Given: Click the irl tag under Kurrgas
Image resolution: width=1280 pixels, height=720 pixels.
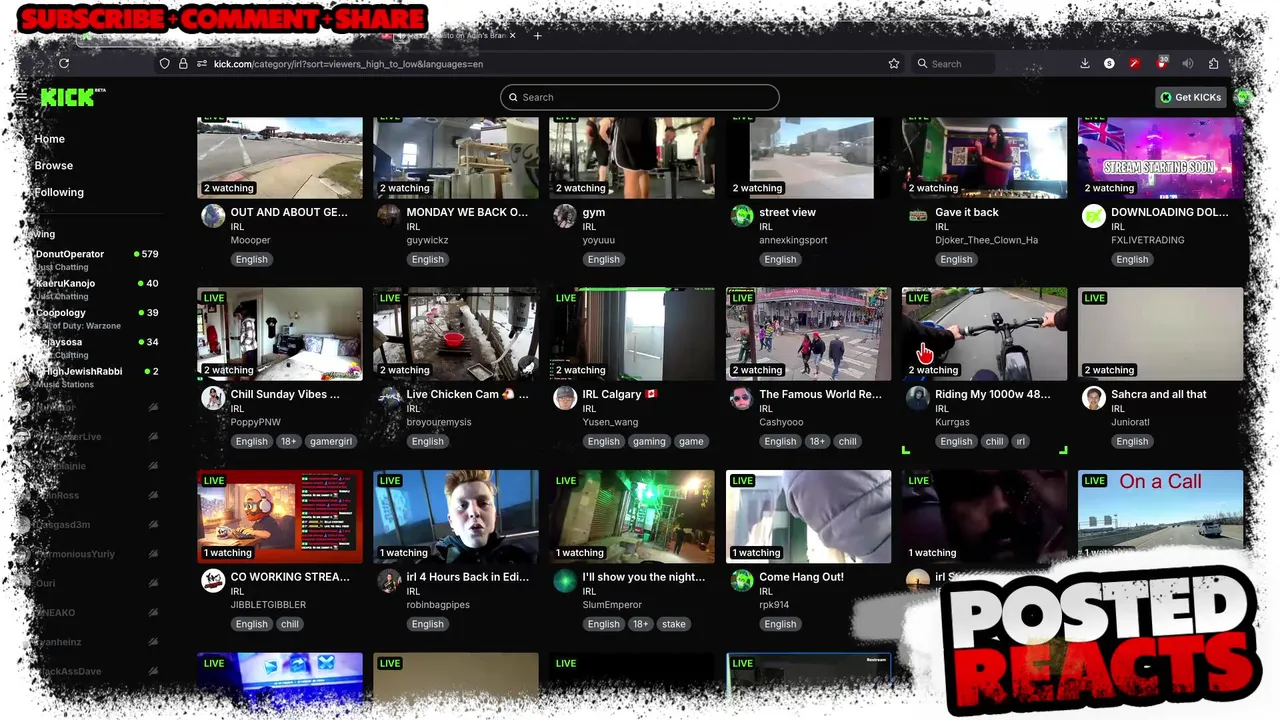Looking at the screenshot, I should coord(1020,441).
